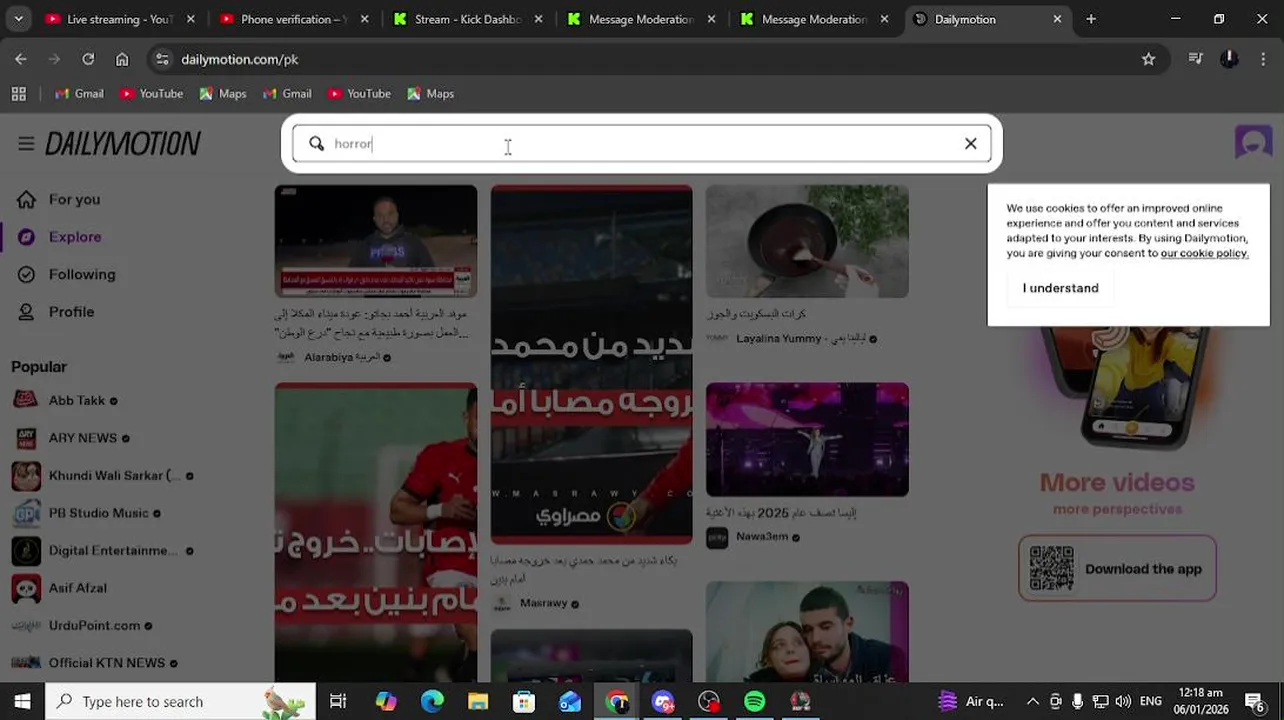
Task: Open a new browser tab
Action: point(1091,19)
